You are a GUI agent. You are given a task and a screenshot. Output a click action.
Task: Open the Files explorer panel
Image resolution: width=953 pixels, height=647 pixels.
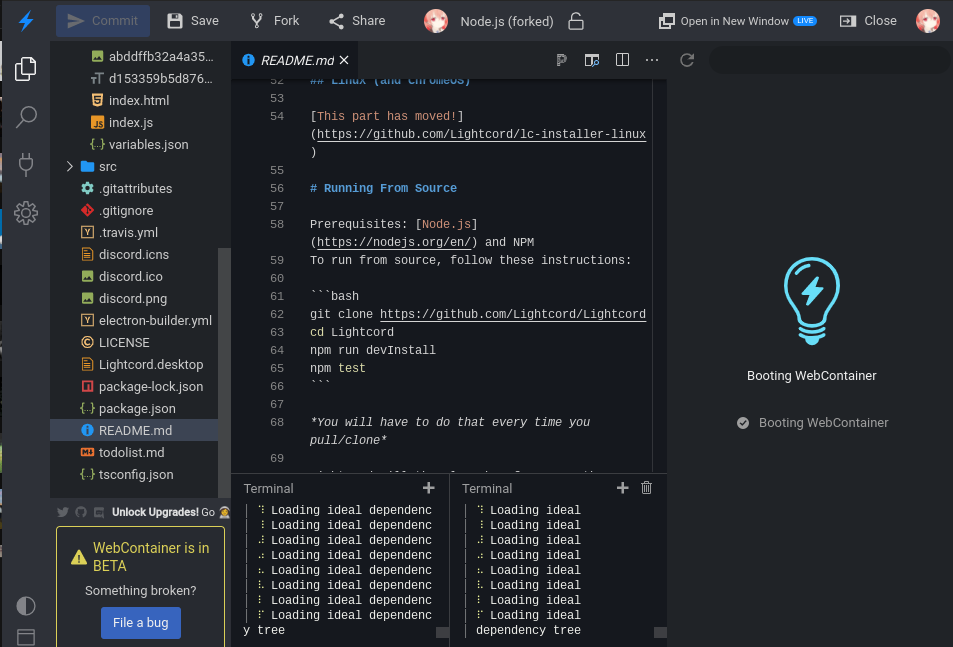click(x=24, y=68)
